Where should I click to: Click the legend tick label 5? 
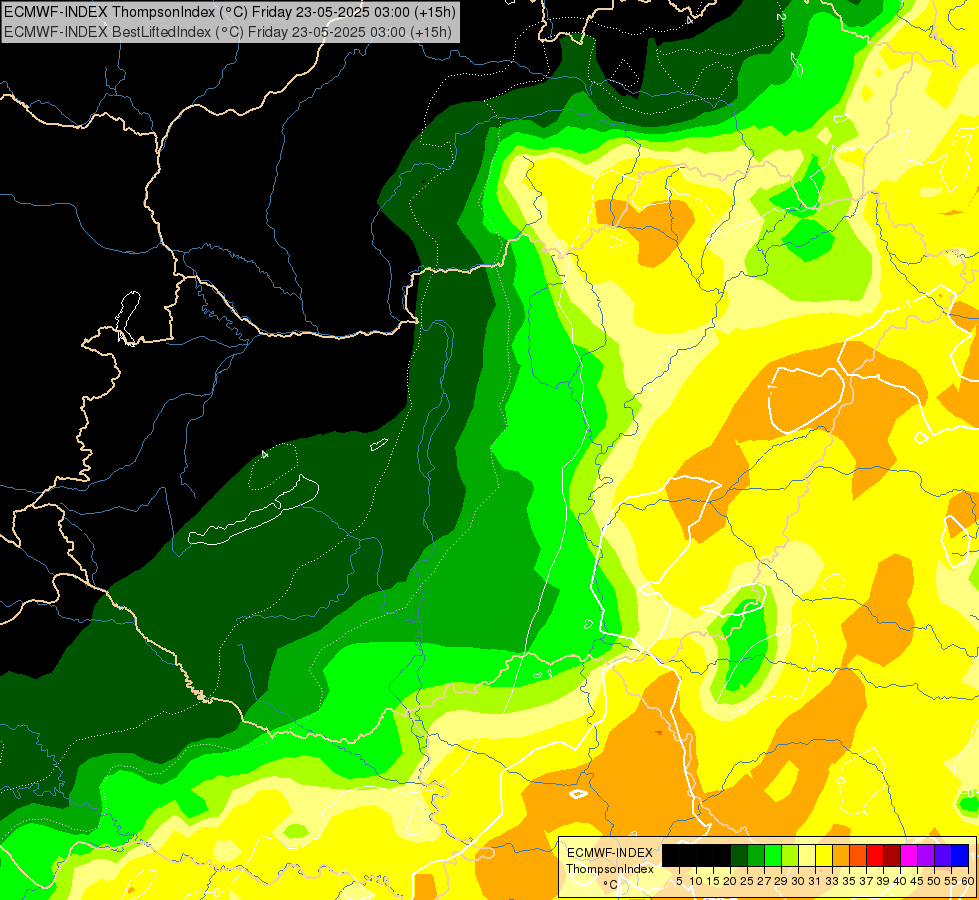[679, 881]
